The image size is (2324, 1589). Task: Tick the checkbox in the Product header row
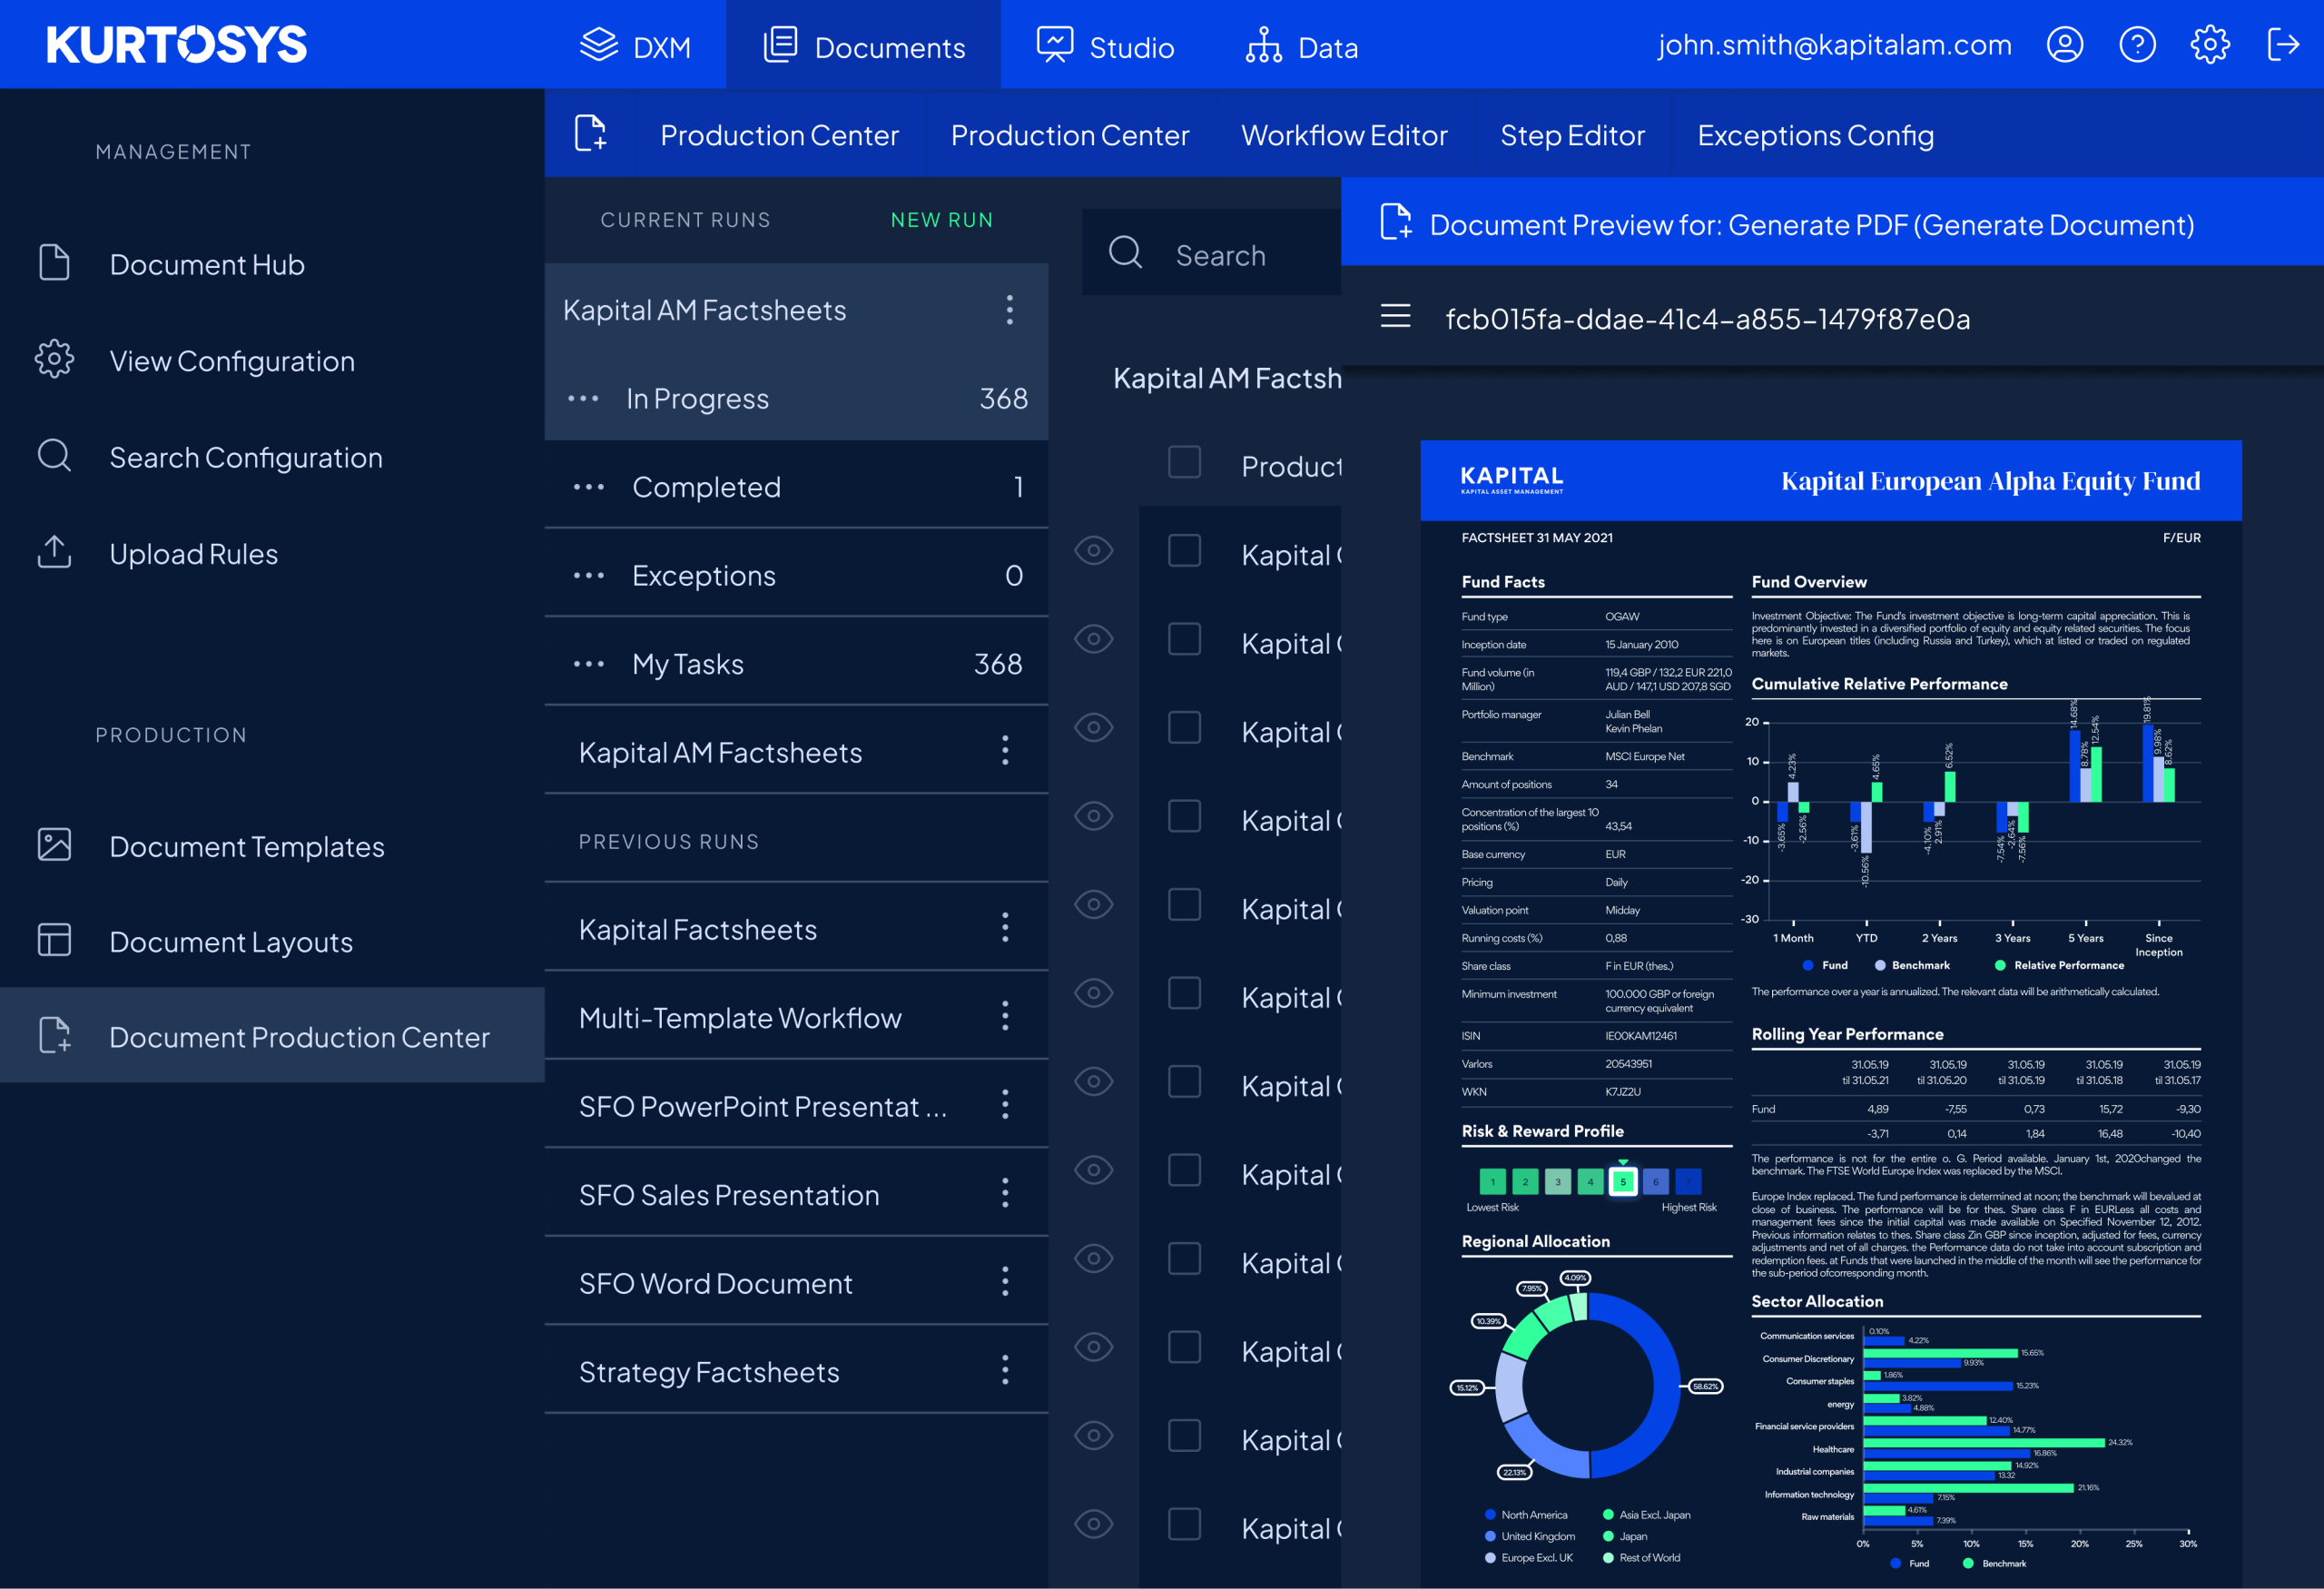coord(1185,462)
